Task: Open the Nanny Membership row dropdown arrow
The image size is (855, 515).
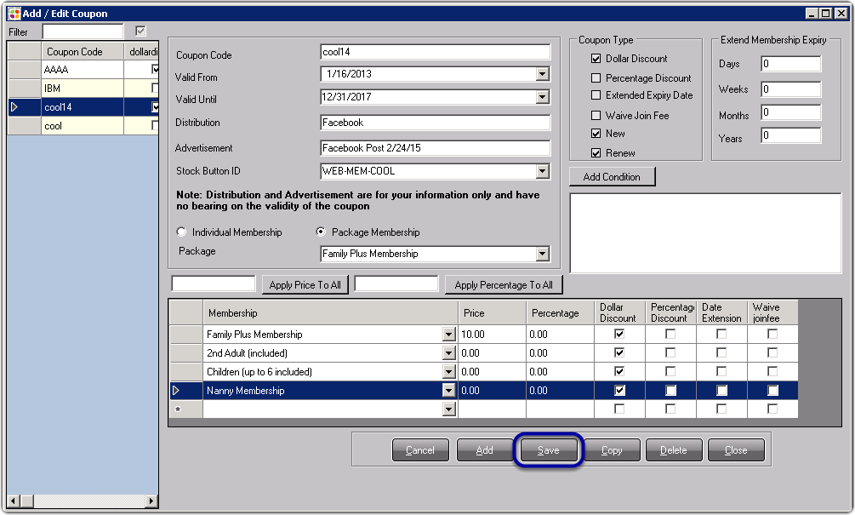Action: point(449,391)
